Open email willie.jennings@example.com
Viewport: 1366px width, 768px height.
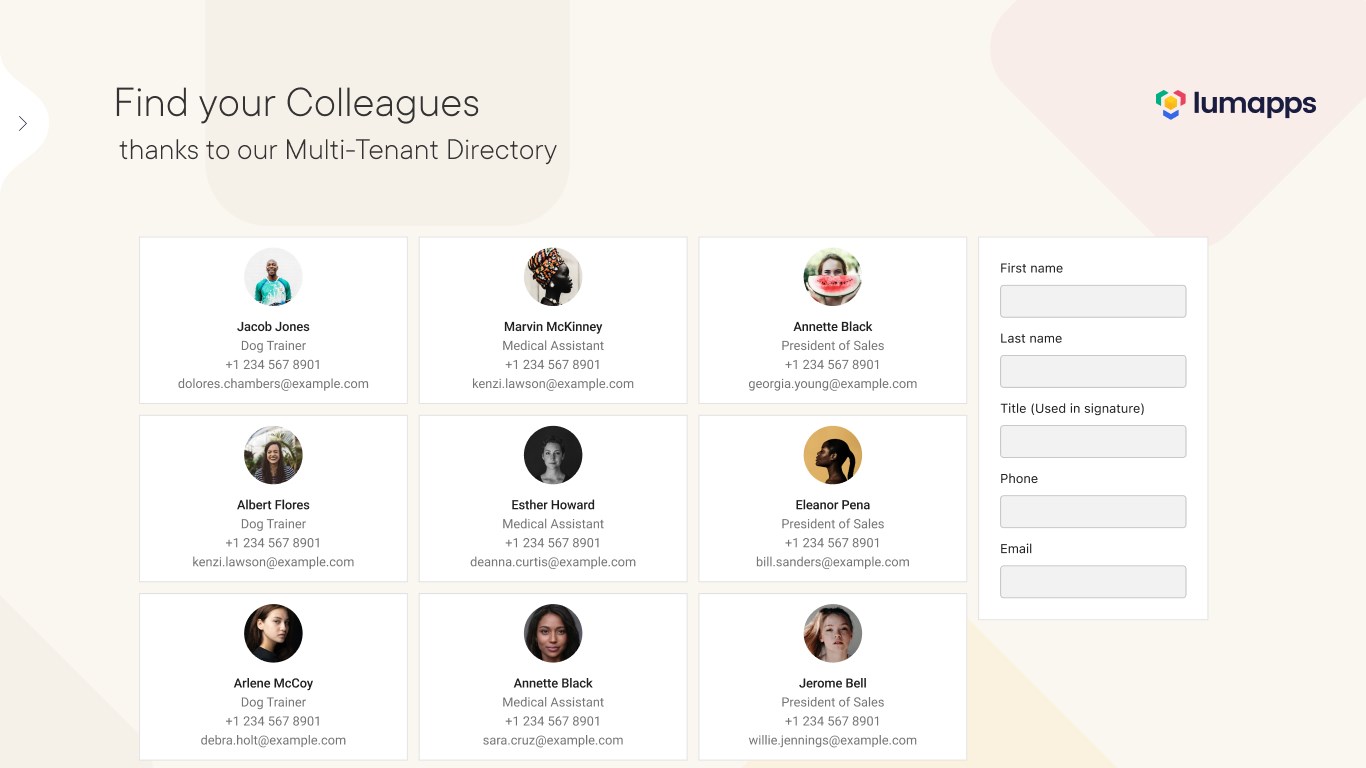(833, 741)
